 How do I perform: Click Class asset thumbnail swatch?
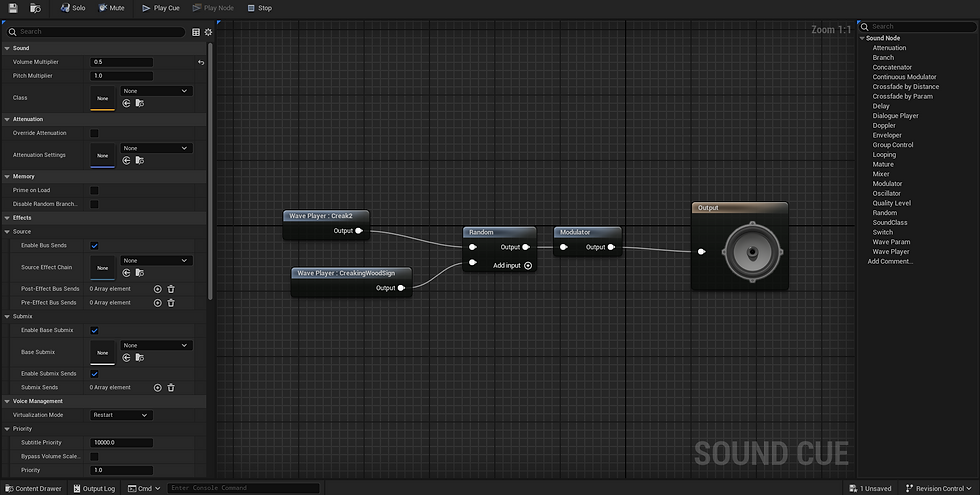(x=102, y=98)
